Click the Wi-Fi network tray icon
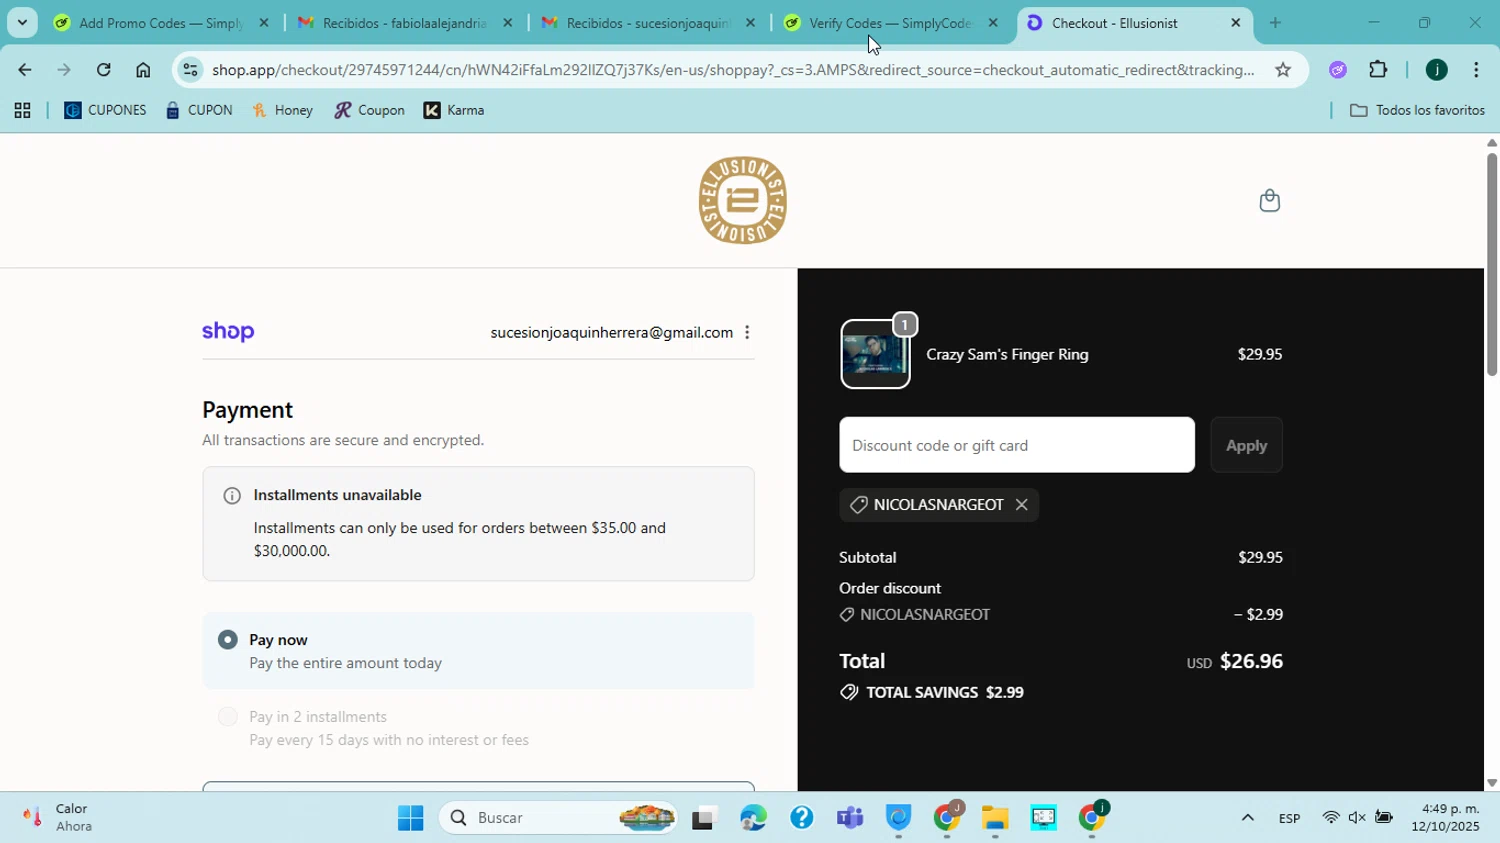 [1330, 818]
